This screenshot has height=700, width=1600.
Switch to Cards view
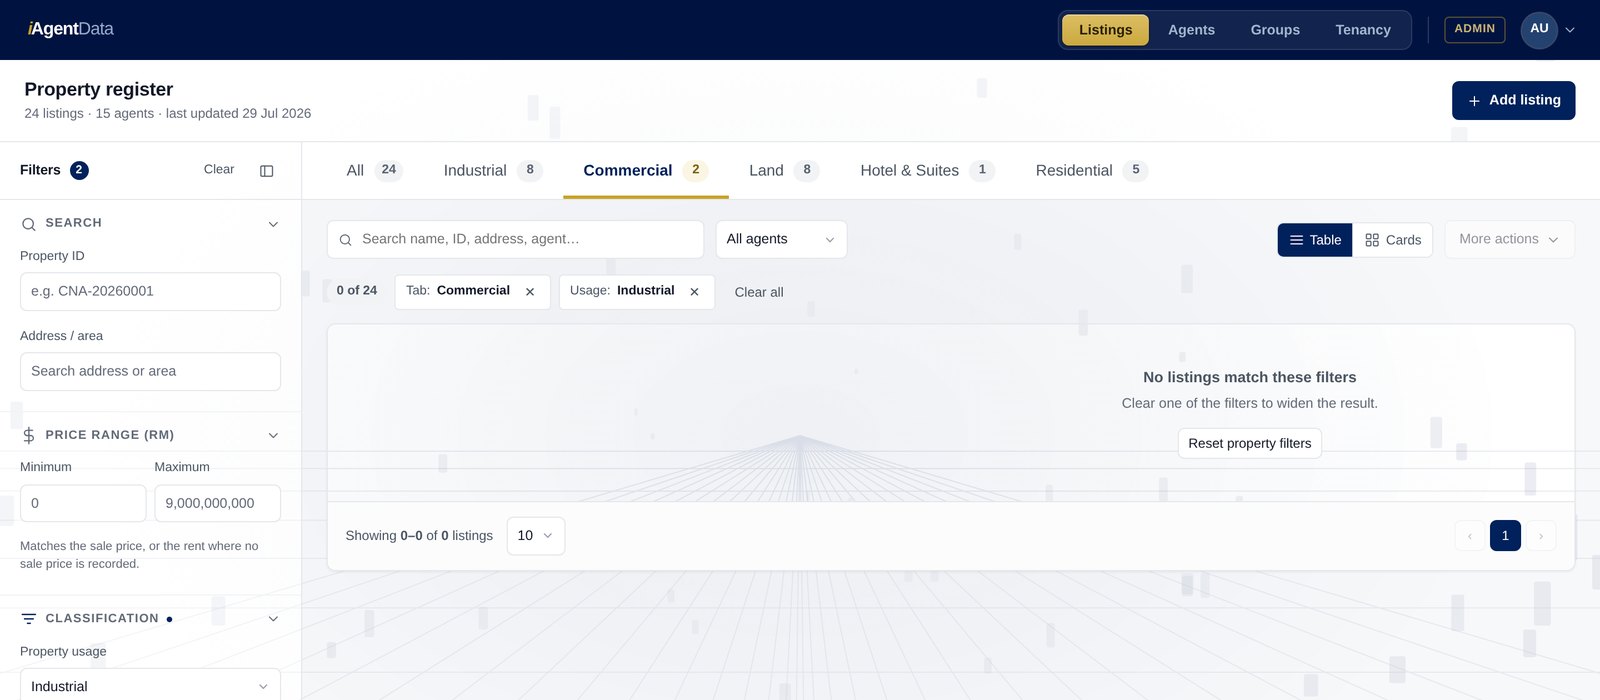(x=1393, y=240)
